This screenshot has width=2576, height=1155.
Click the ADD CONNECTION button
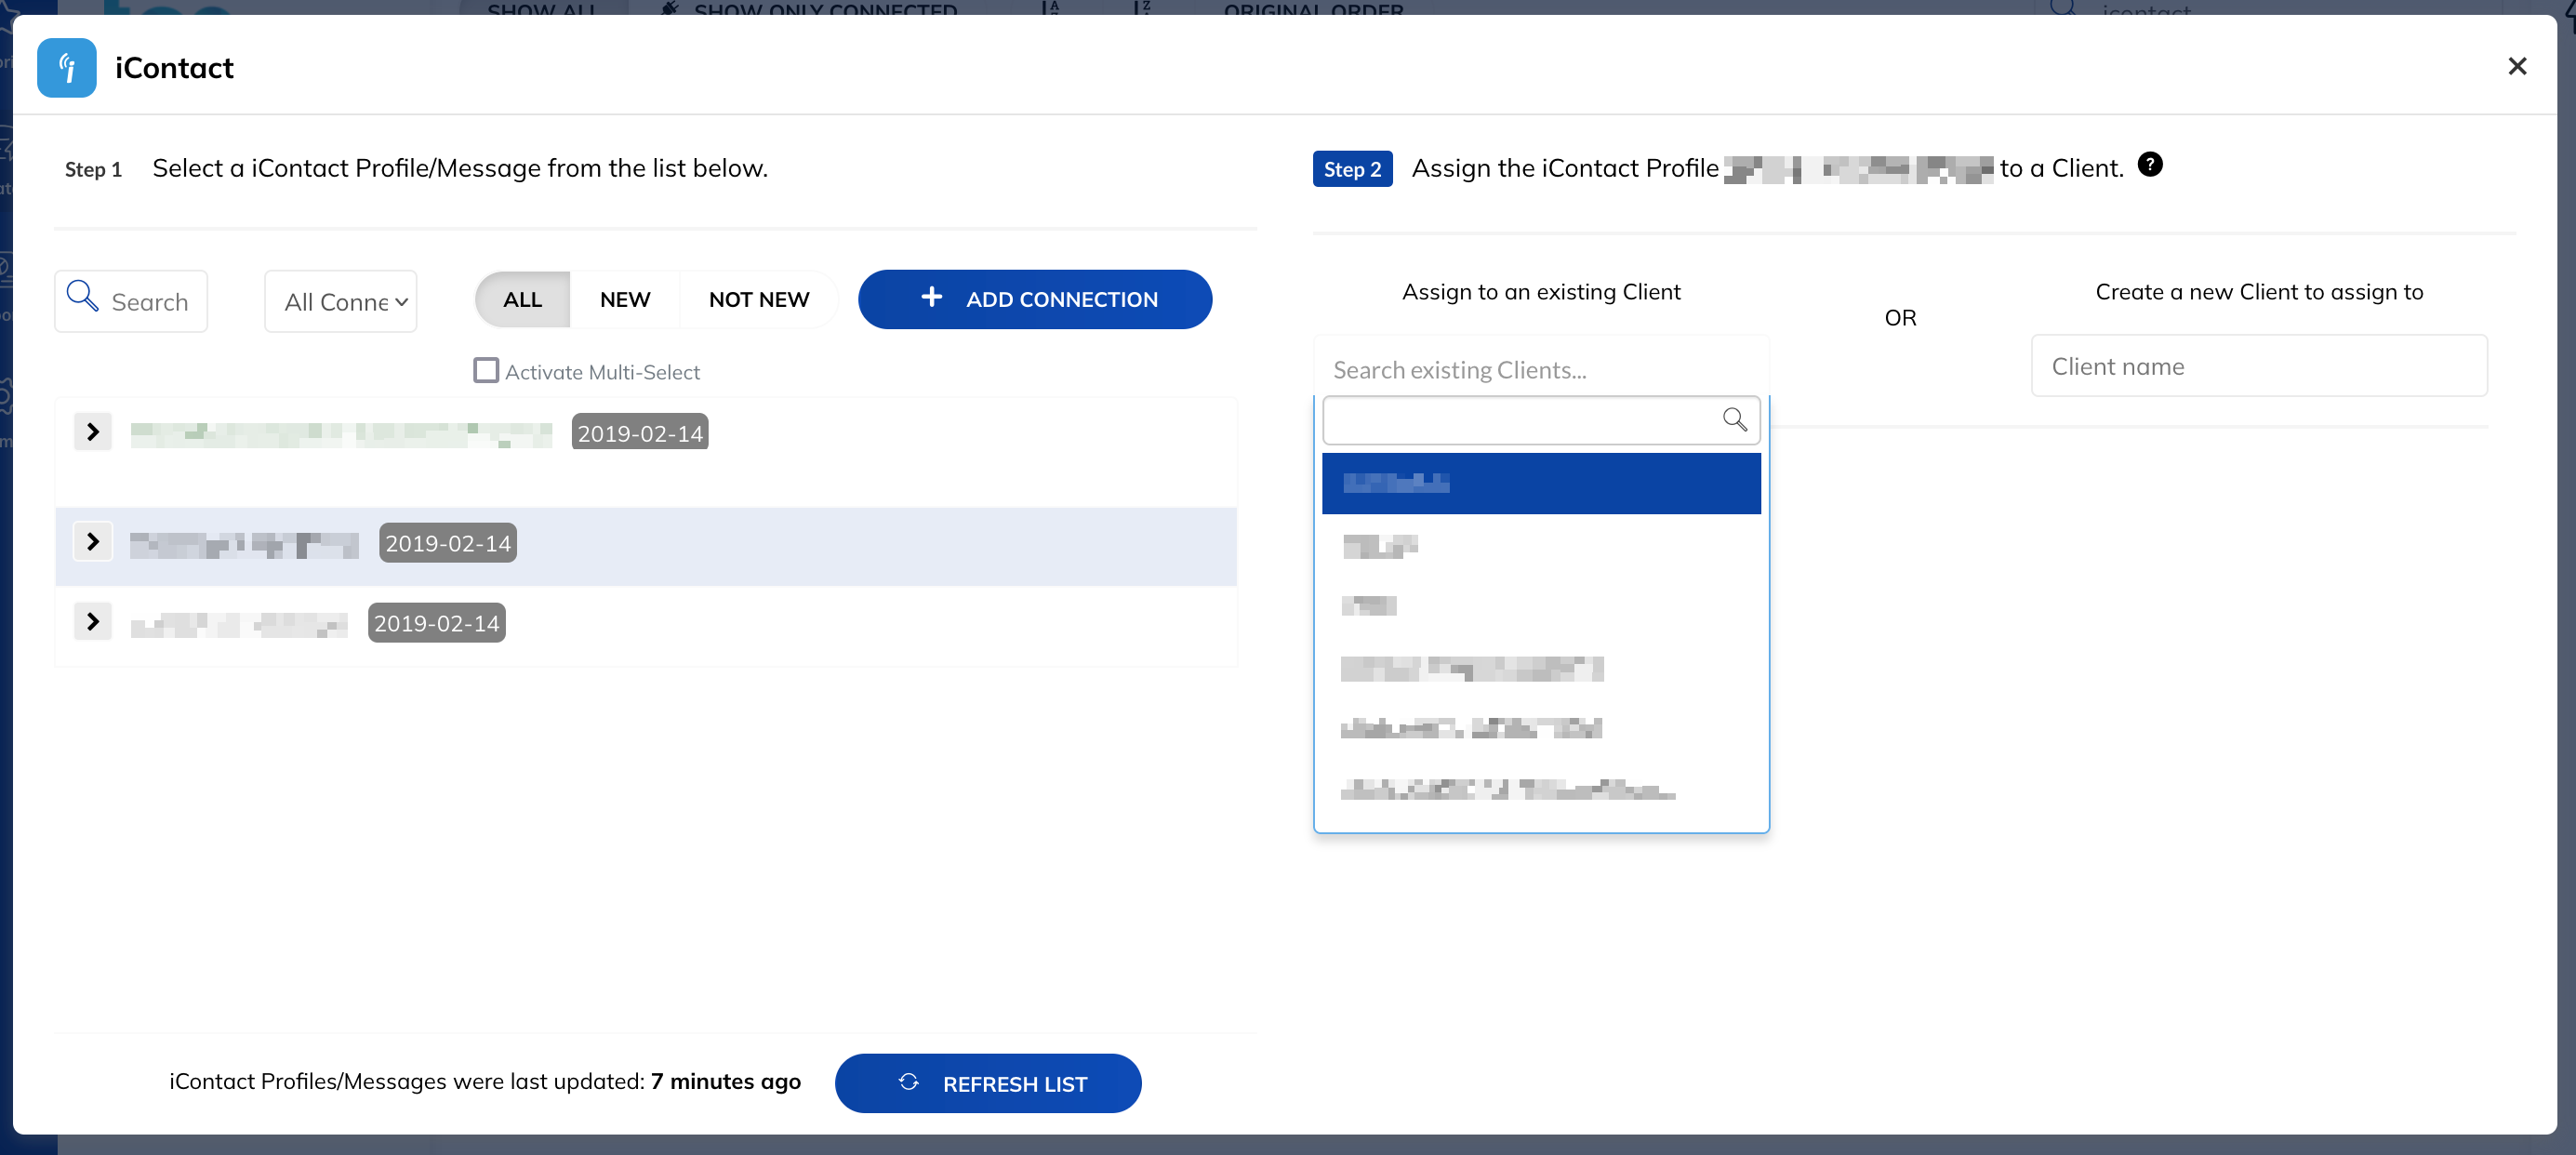pos(1035,299)
